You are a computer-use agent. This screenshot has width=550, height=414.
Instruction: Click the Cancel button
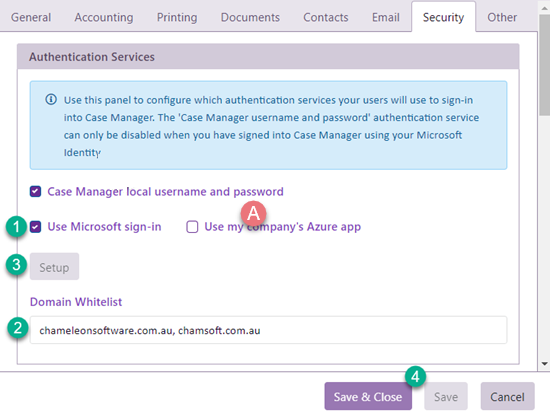[x=507, y=396]
